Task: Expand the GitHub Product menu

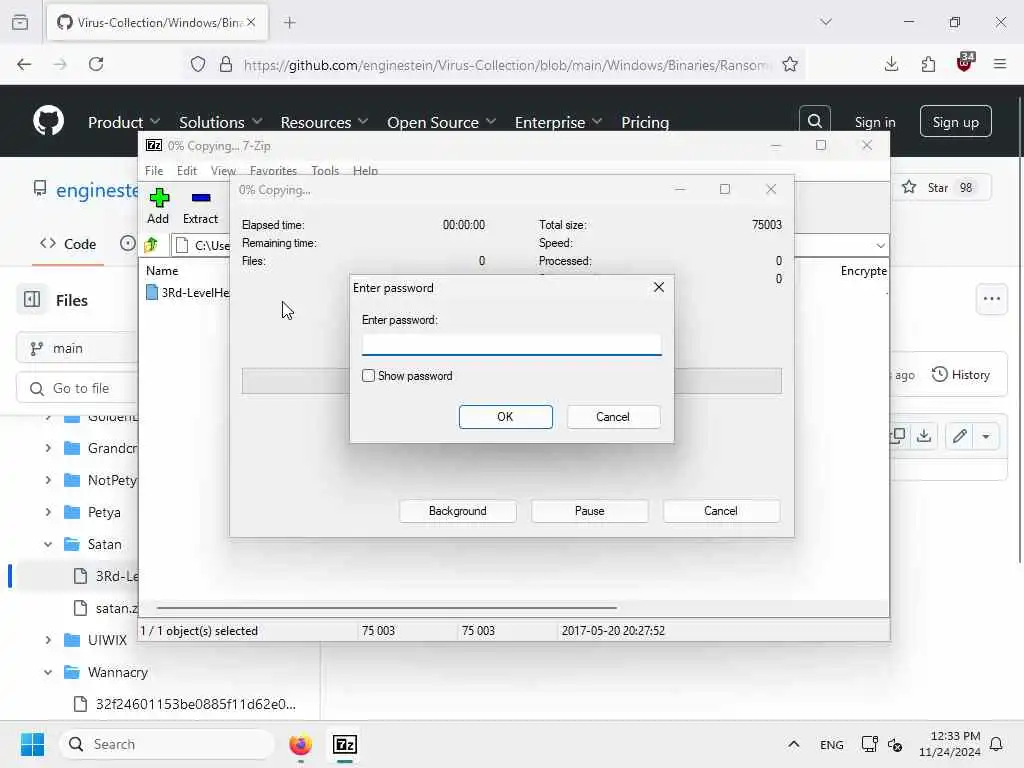Action: click(124, 122)
